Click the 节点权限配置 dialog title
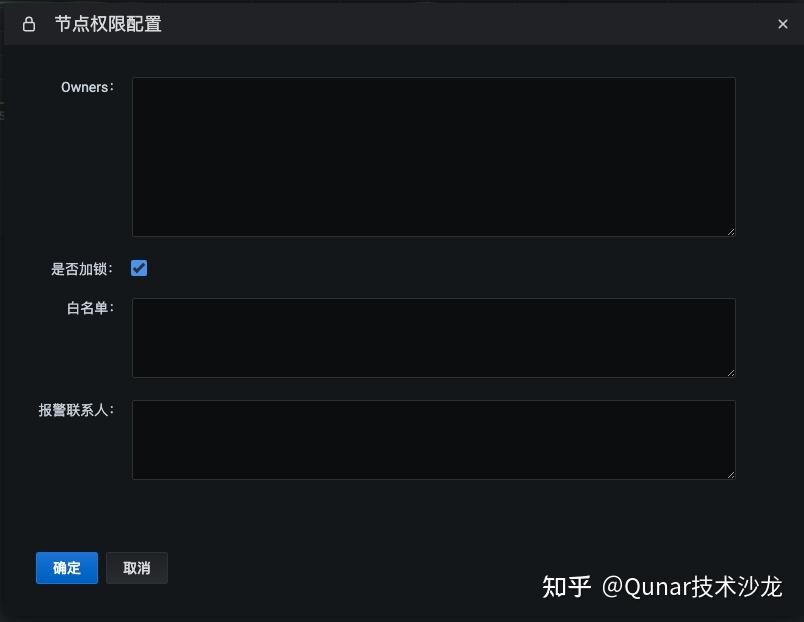This screenshot has width=804, height=622. tap(108, 24)
